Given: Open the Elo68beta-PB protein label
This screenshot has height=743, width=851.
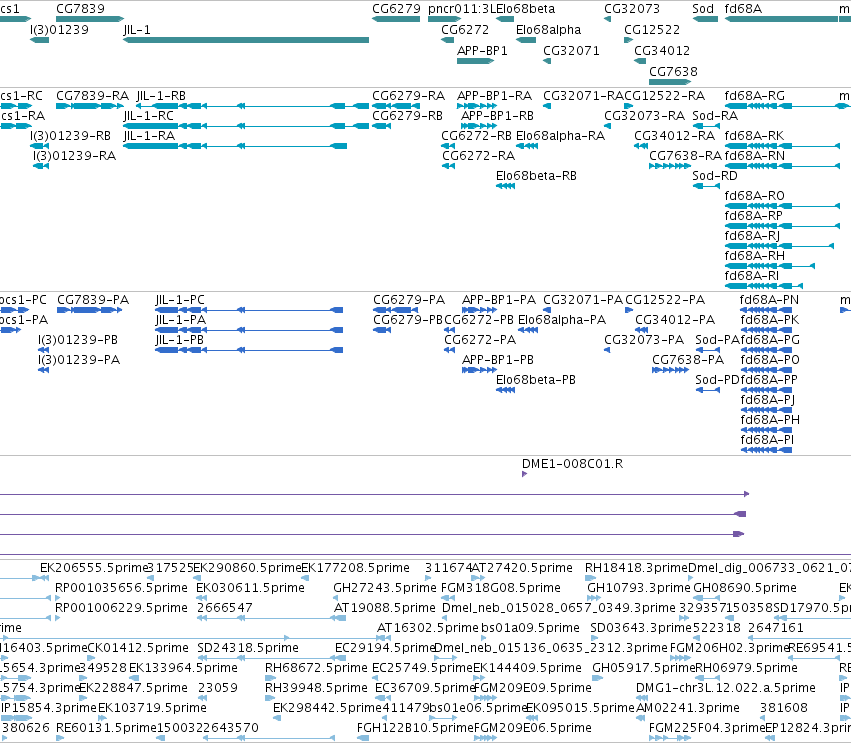Looking at the screenshot, I should (x=536, y=380).
